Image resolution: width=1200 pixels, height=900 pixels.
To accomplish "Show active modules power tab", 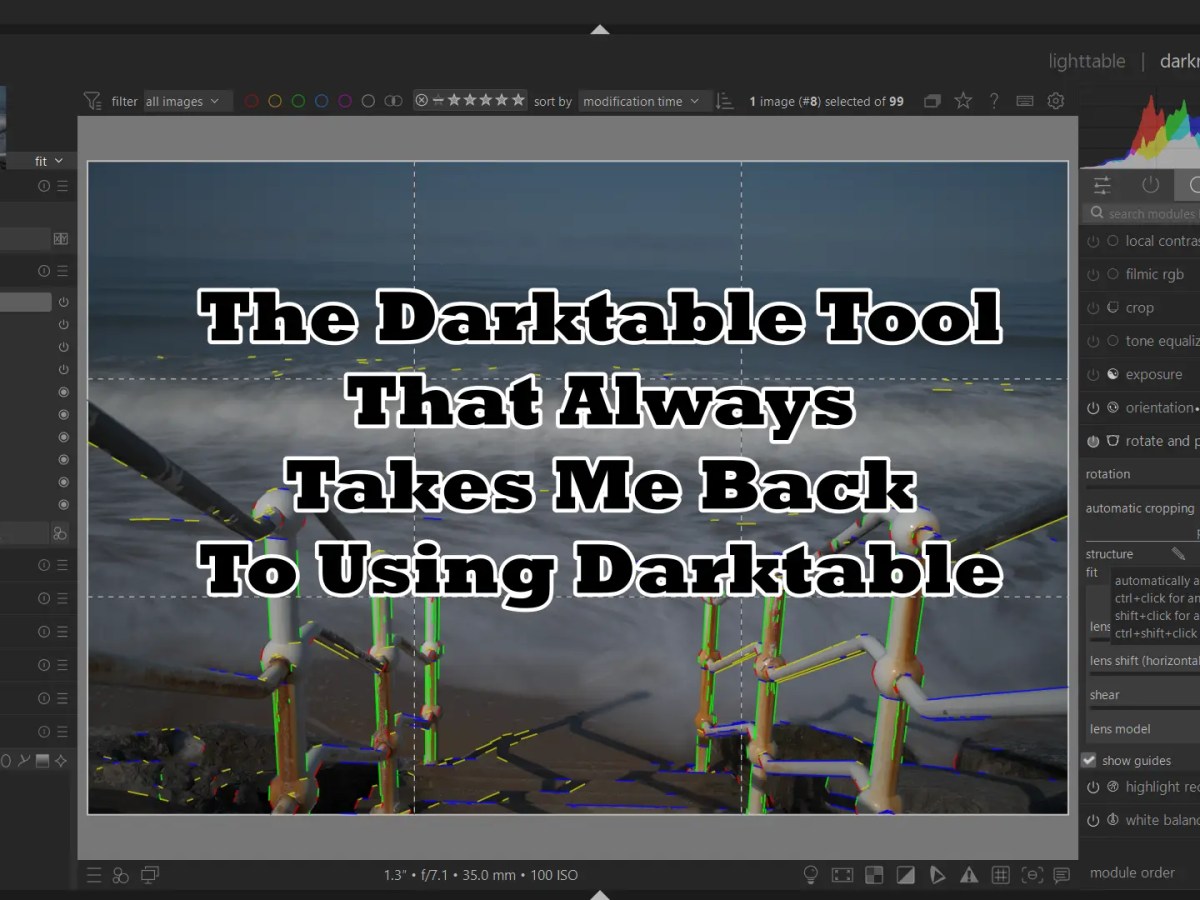I will tap(1150, 185).
